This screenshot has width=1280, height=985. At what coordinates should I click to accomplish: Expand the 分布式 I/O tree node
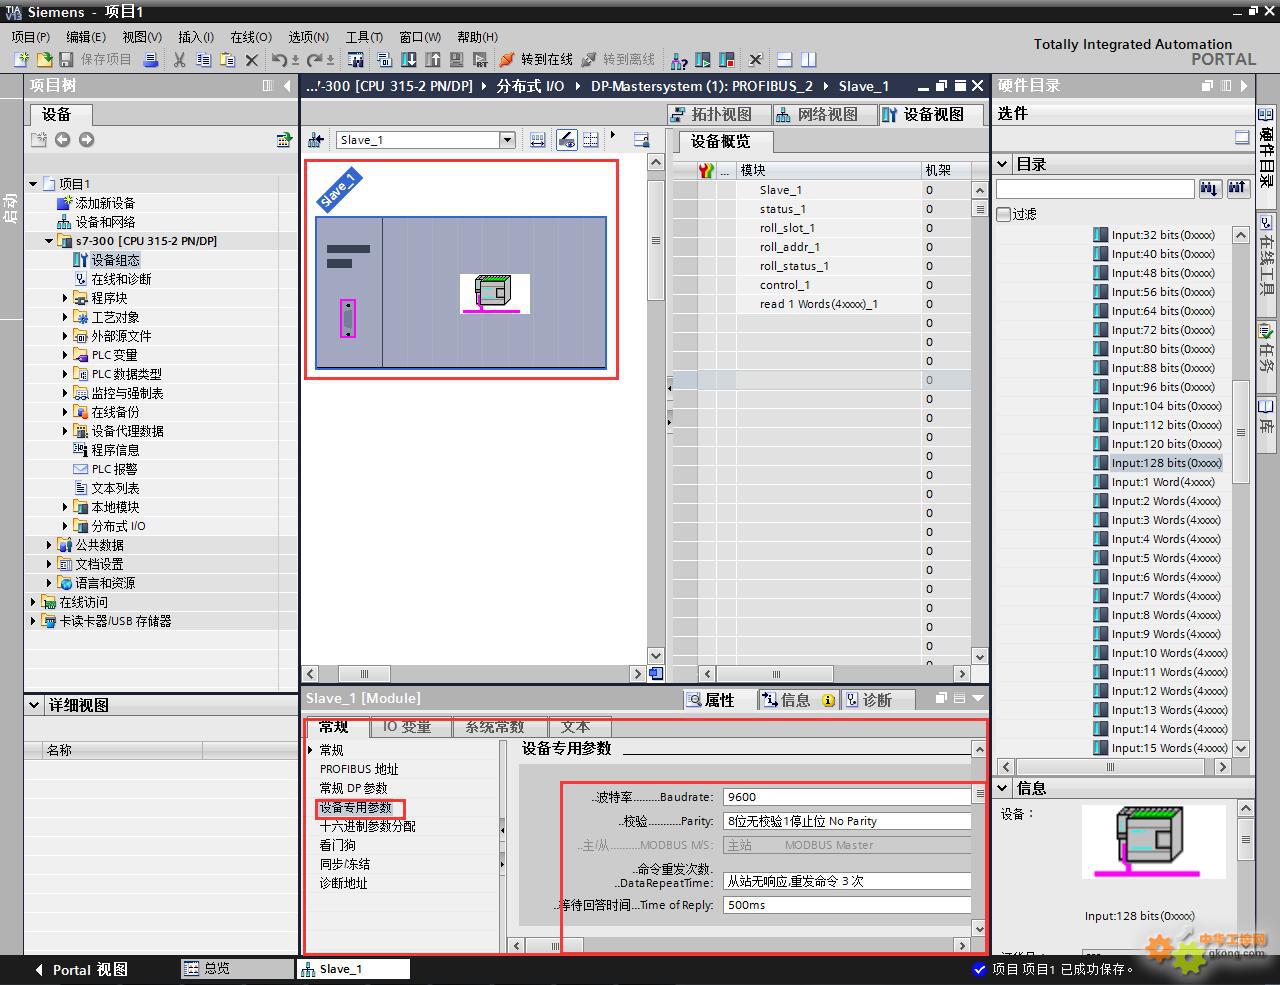click(65, 526)
